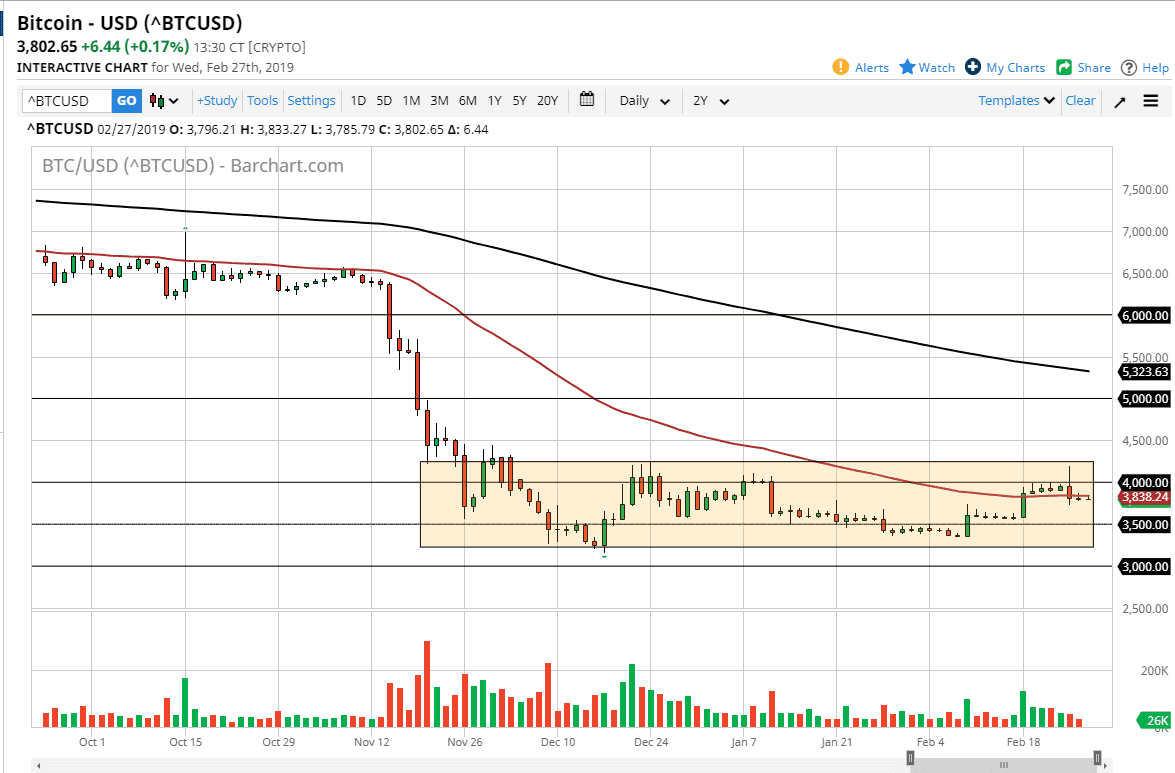Select the candlestick chart type icon
The height and width of the screenshot is (773, 1175).
click(x=156, y=100)
